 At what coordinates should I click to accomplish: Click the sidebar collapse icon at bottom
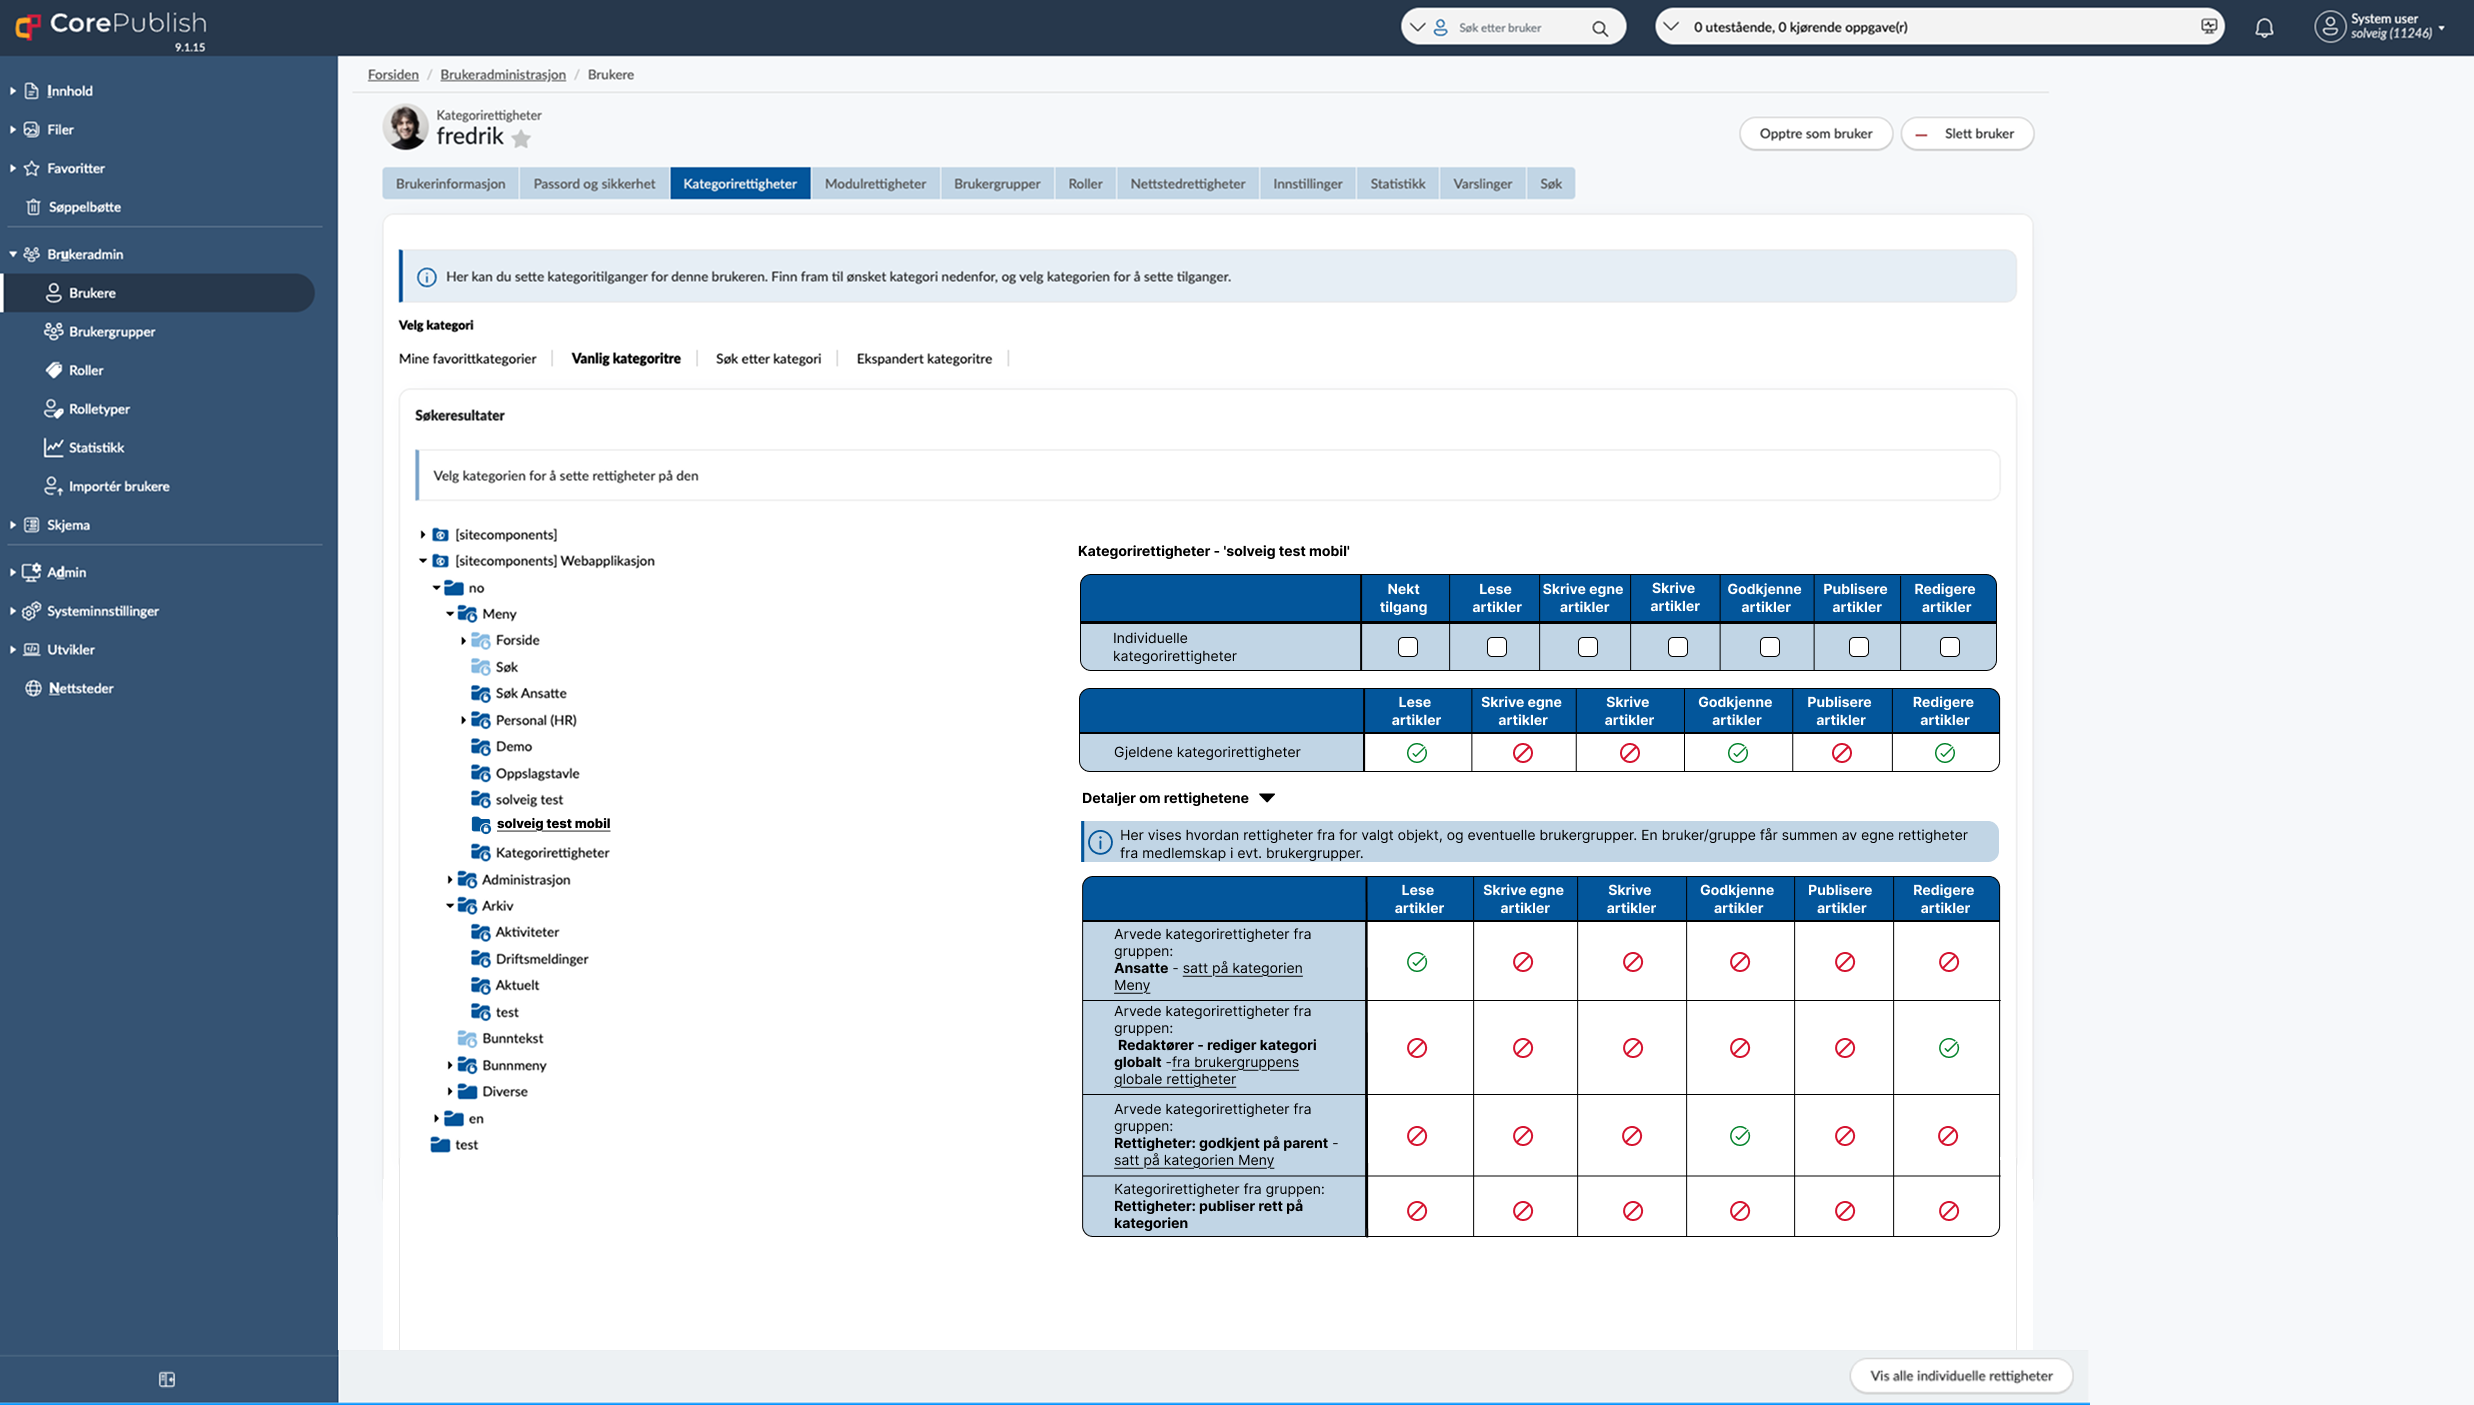click(167, 1379)
